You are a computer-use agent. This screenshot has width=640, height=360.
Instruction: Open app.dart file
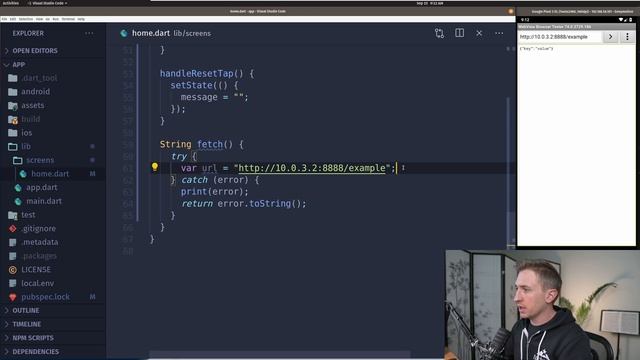(53, 187)
